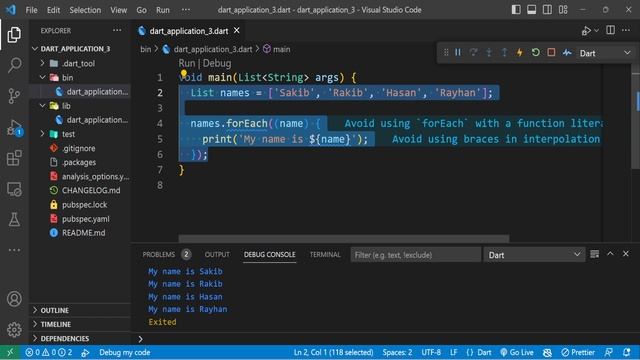Click the lightbulb code action icon
The height and width of the screenshot is (360, 640).
184,74
